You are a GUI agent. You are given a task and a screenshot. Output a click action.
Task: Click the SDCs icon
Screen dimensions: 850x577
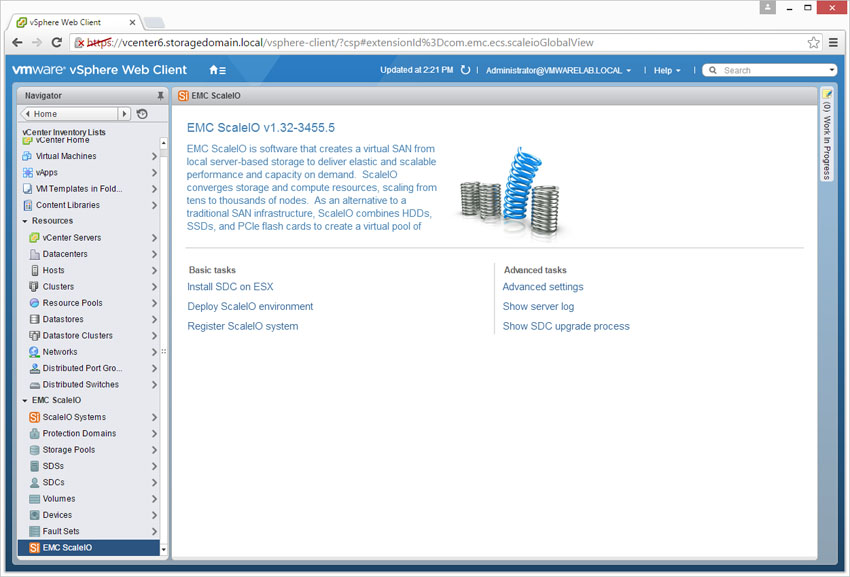click(x=34, y=482)
